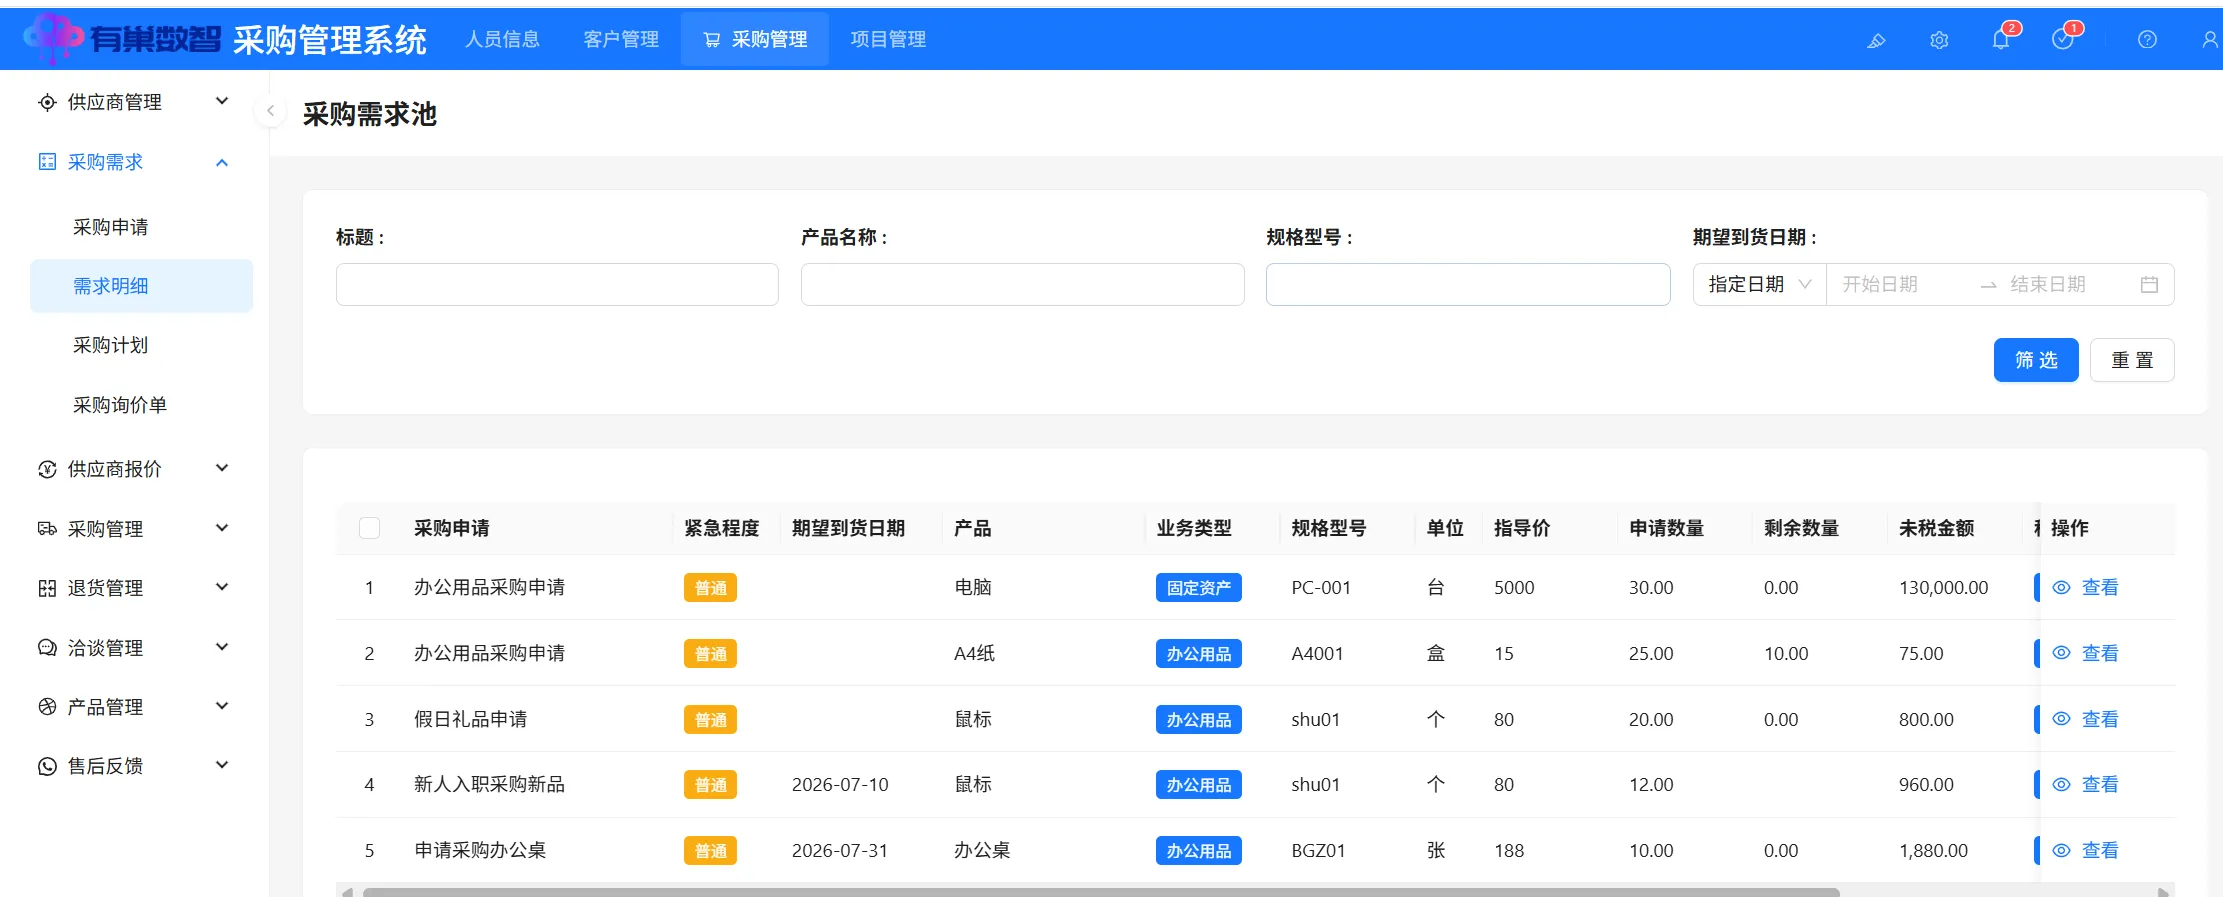Click the 供应商管理 target icon
This screenshot has width=2223, height=897.
[47, 102]
